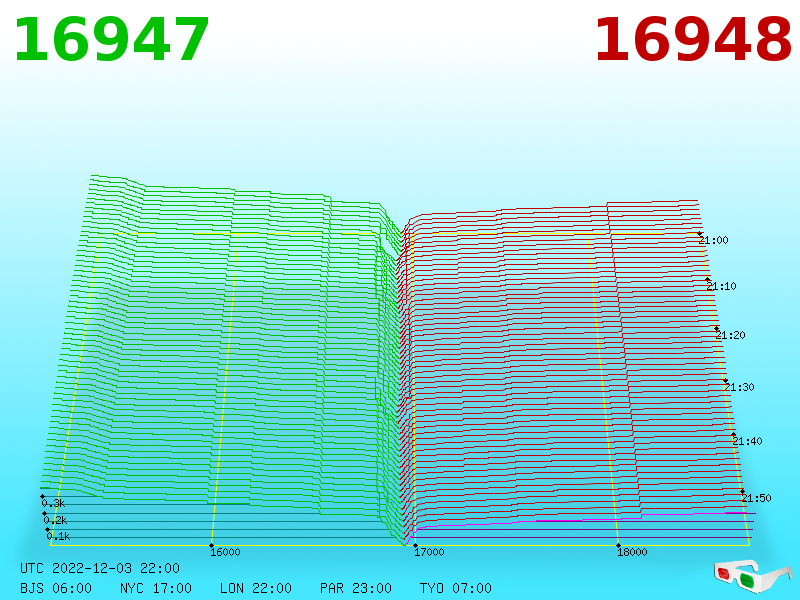The width and height of the screenshot is (800, 600).
Task: Click the red ask price 16948
Action: point(692,40)
